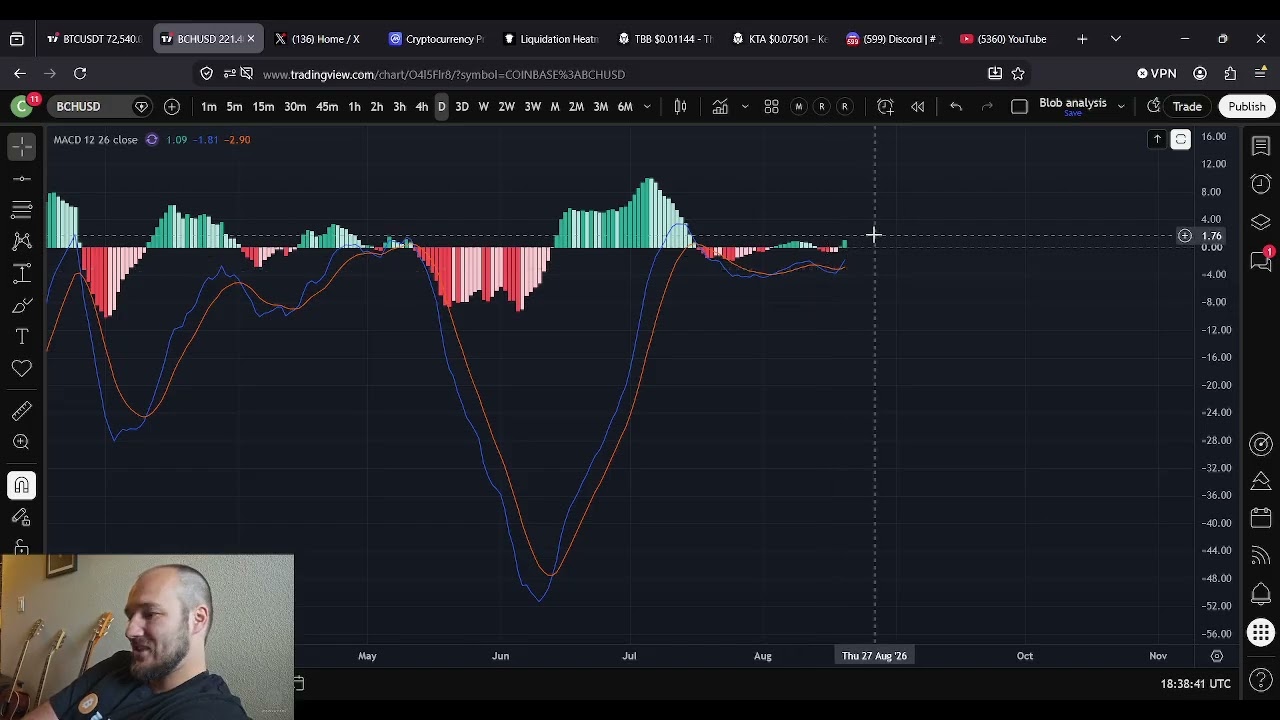Switch to the Liquidation Heatmap tab
This screenshot has height=720, width=1280.
click(551, 39)
